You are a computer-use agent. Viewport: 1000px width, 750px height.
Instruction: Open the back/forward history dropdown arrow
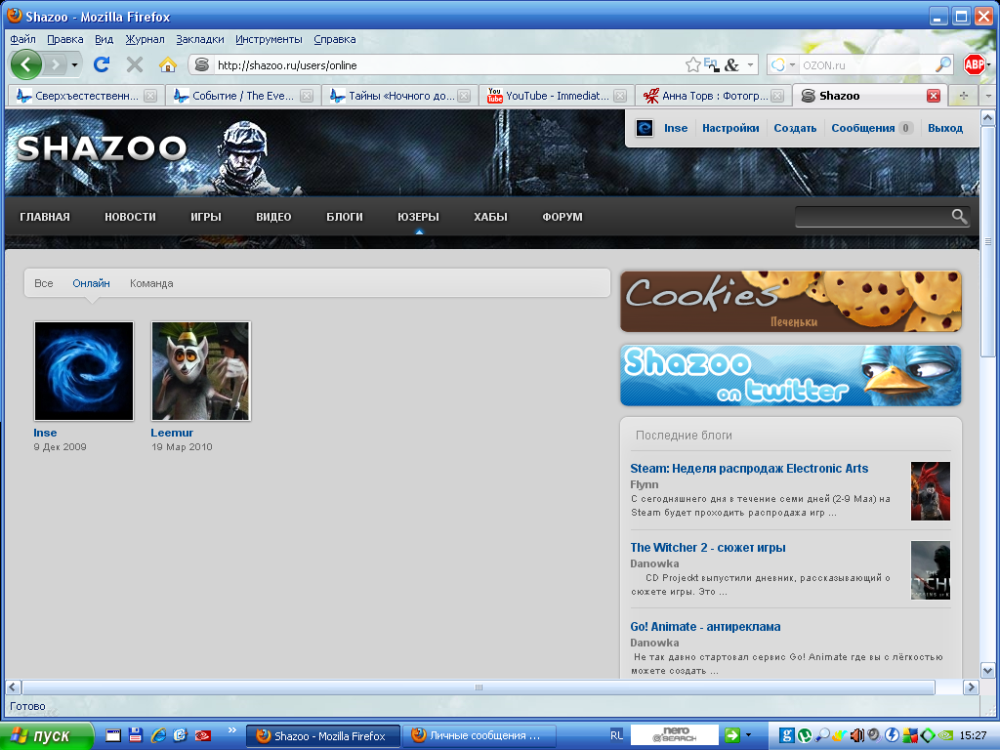coord(75,65)
